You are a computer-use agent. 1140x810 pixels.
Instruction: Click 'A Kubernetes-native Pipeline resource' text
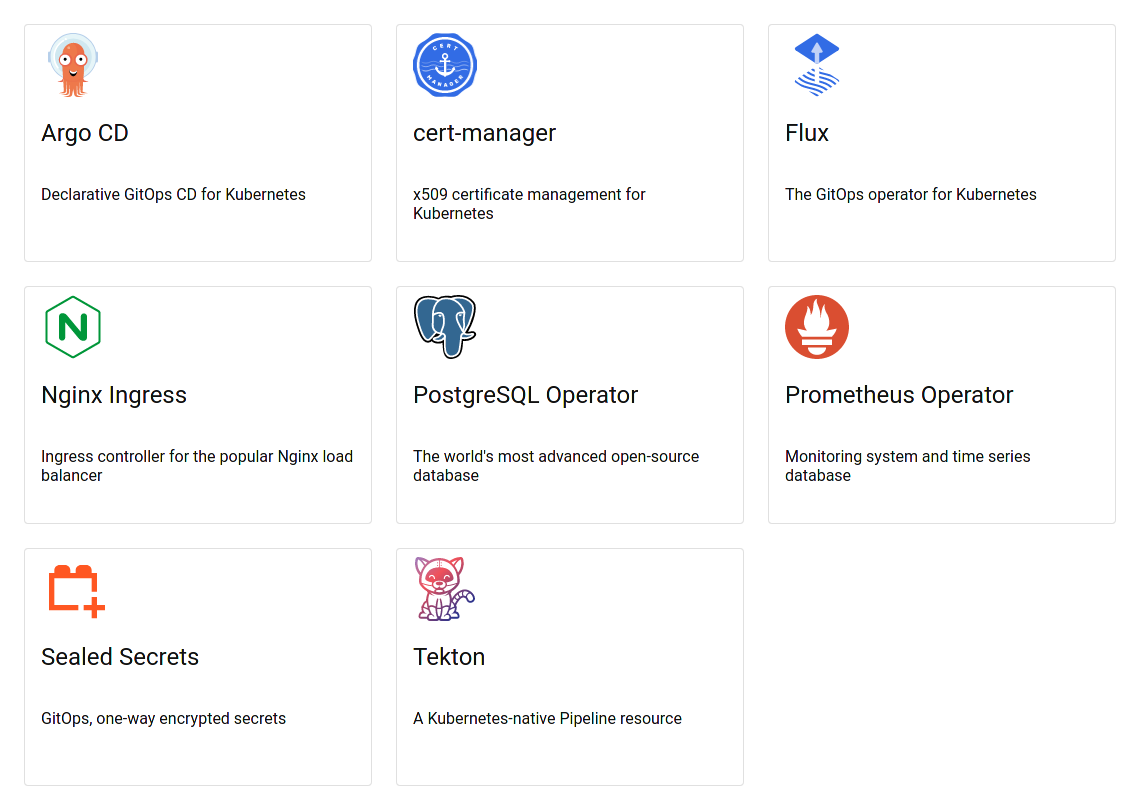[x=547, y=718]
